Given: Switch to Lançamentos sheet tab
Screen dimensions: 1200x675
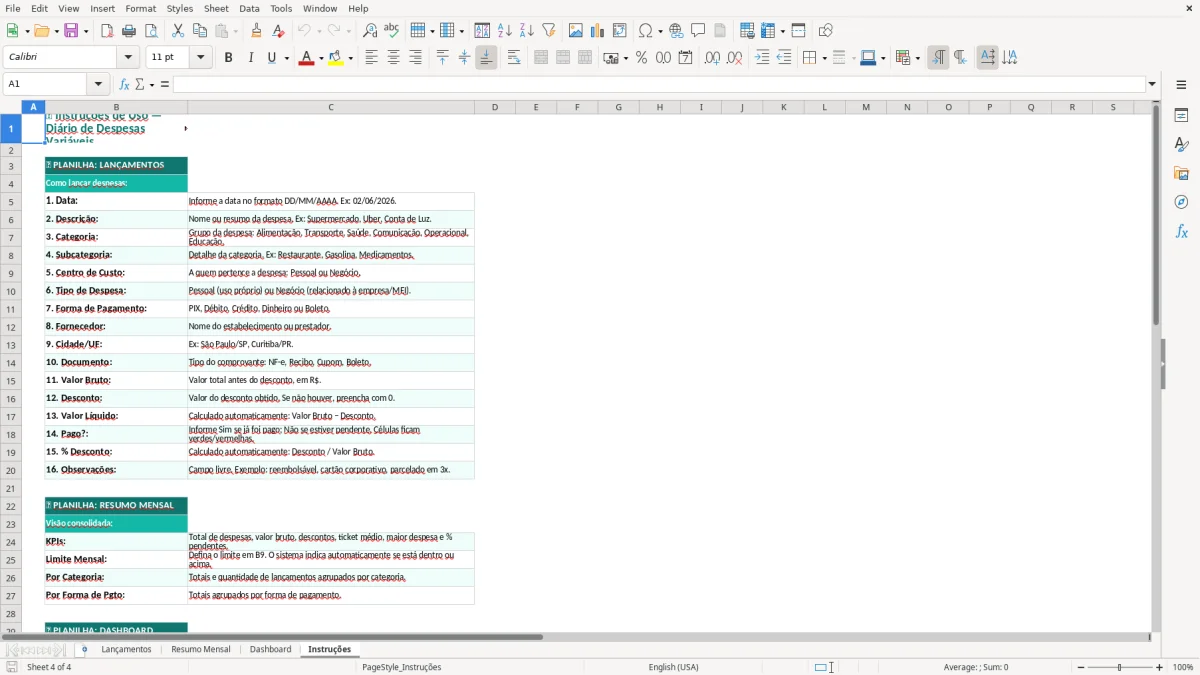Looking at the screenshot, I should coord(126,649).
